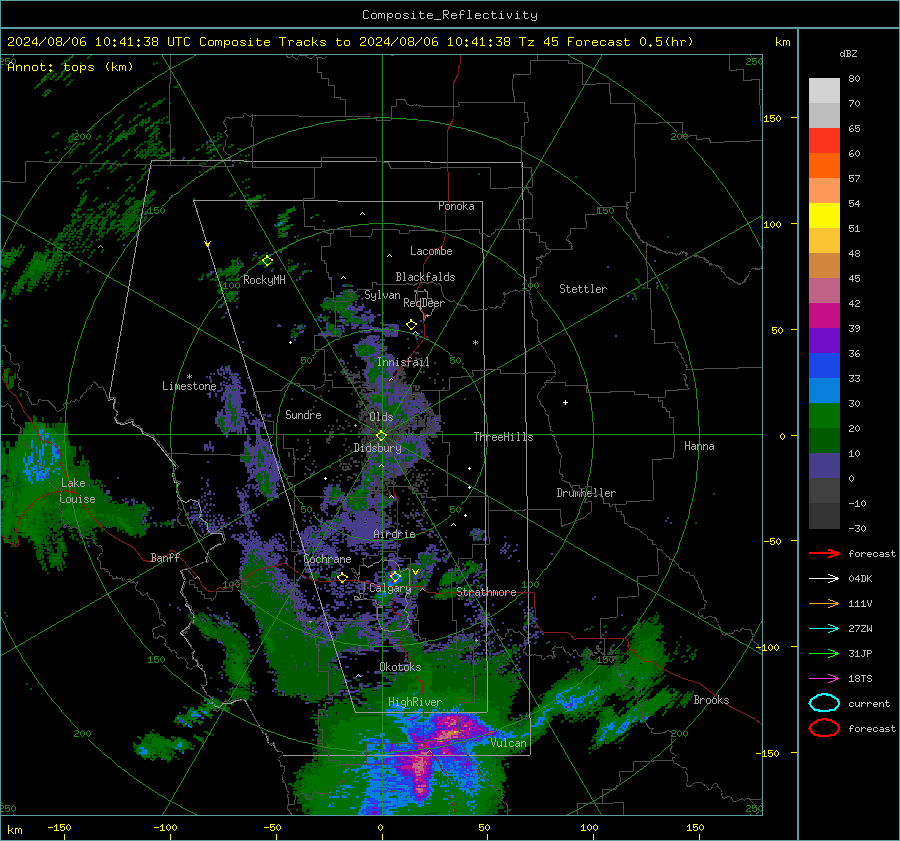This screenshot has width=900, height=841.
Task: Click the Forecast 0.5(hr) text
Action: tap(630, 42)
